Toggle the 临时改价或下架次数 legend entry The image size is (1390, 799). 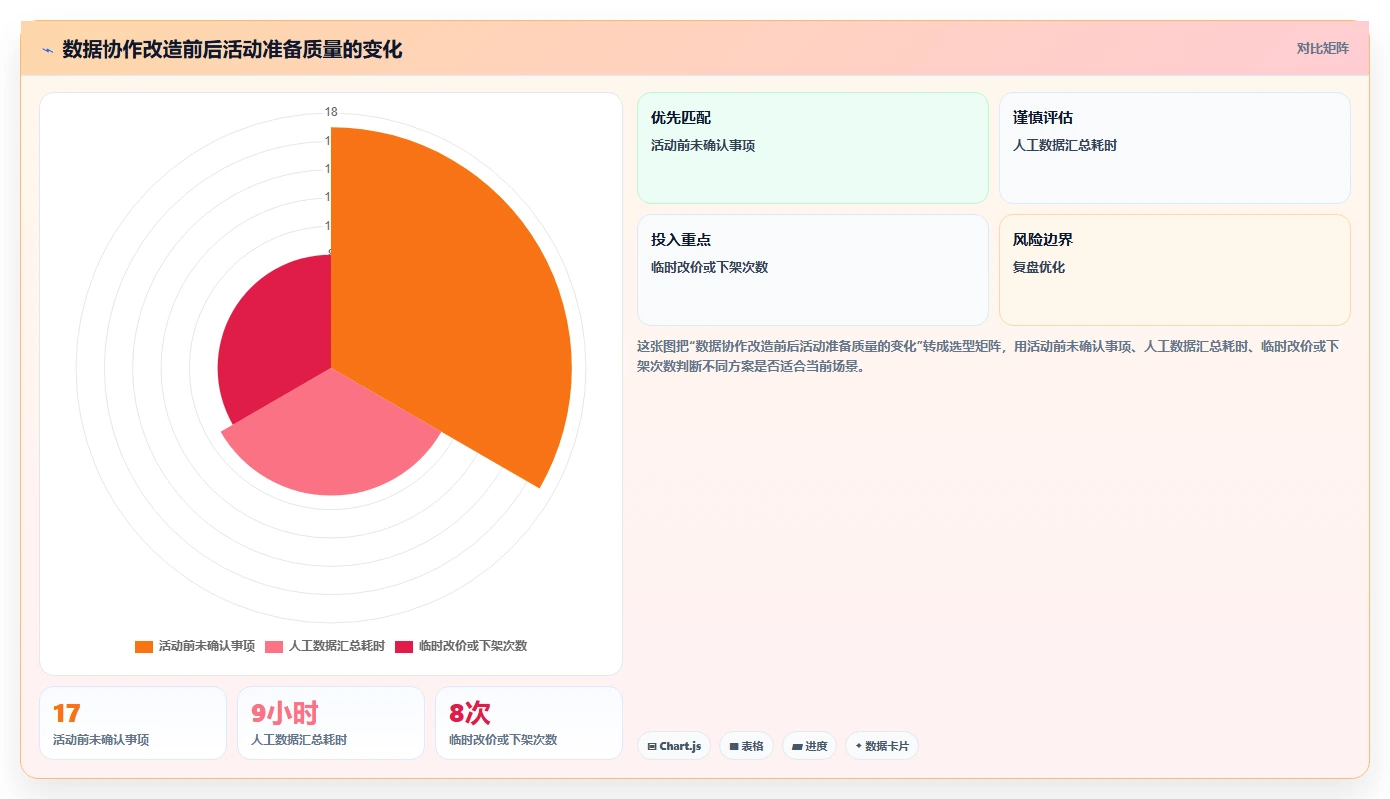coord(461,646)
